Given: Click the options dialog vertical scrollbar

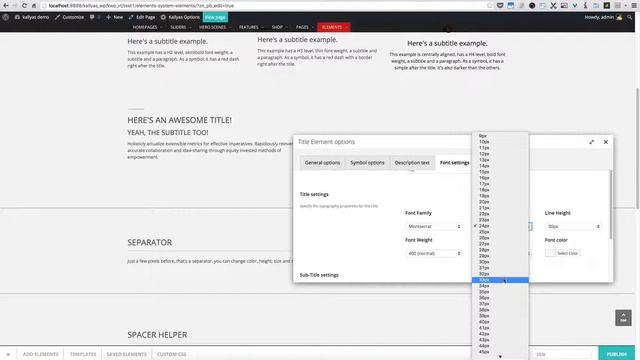Looking at the screenshot, I should [x=611, y=204].
